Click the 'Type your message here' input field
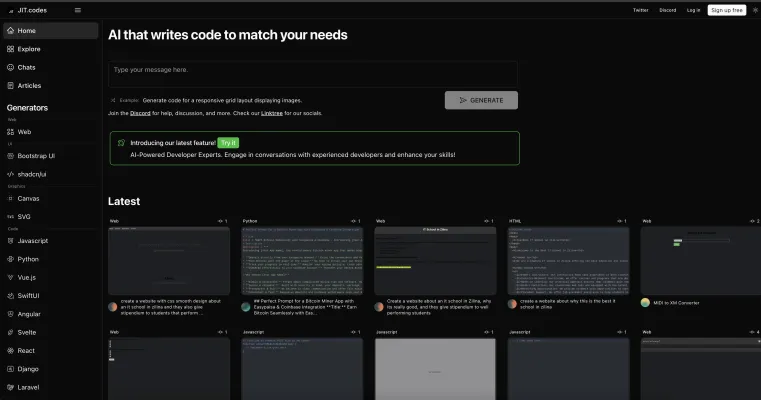 click(x=312, y=73)
